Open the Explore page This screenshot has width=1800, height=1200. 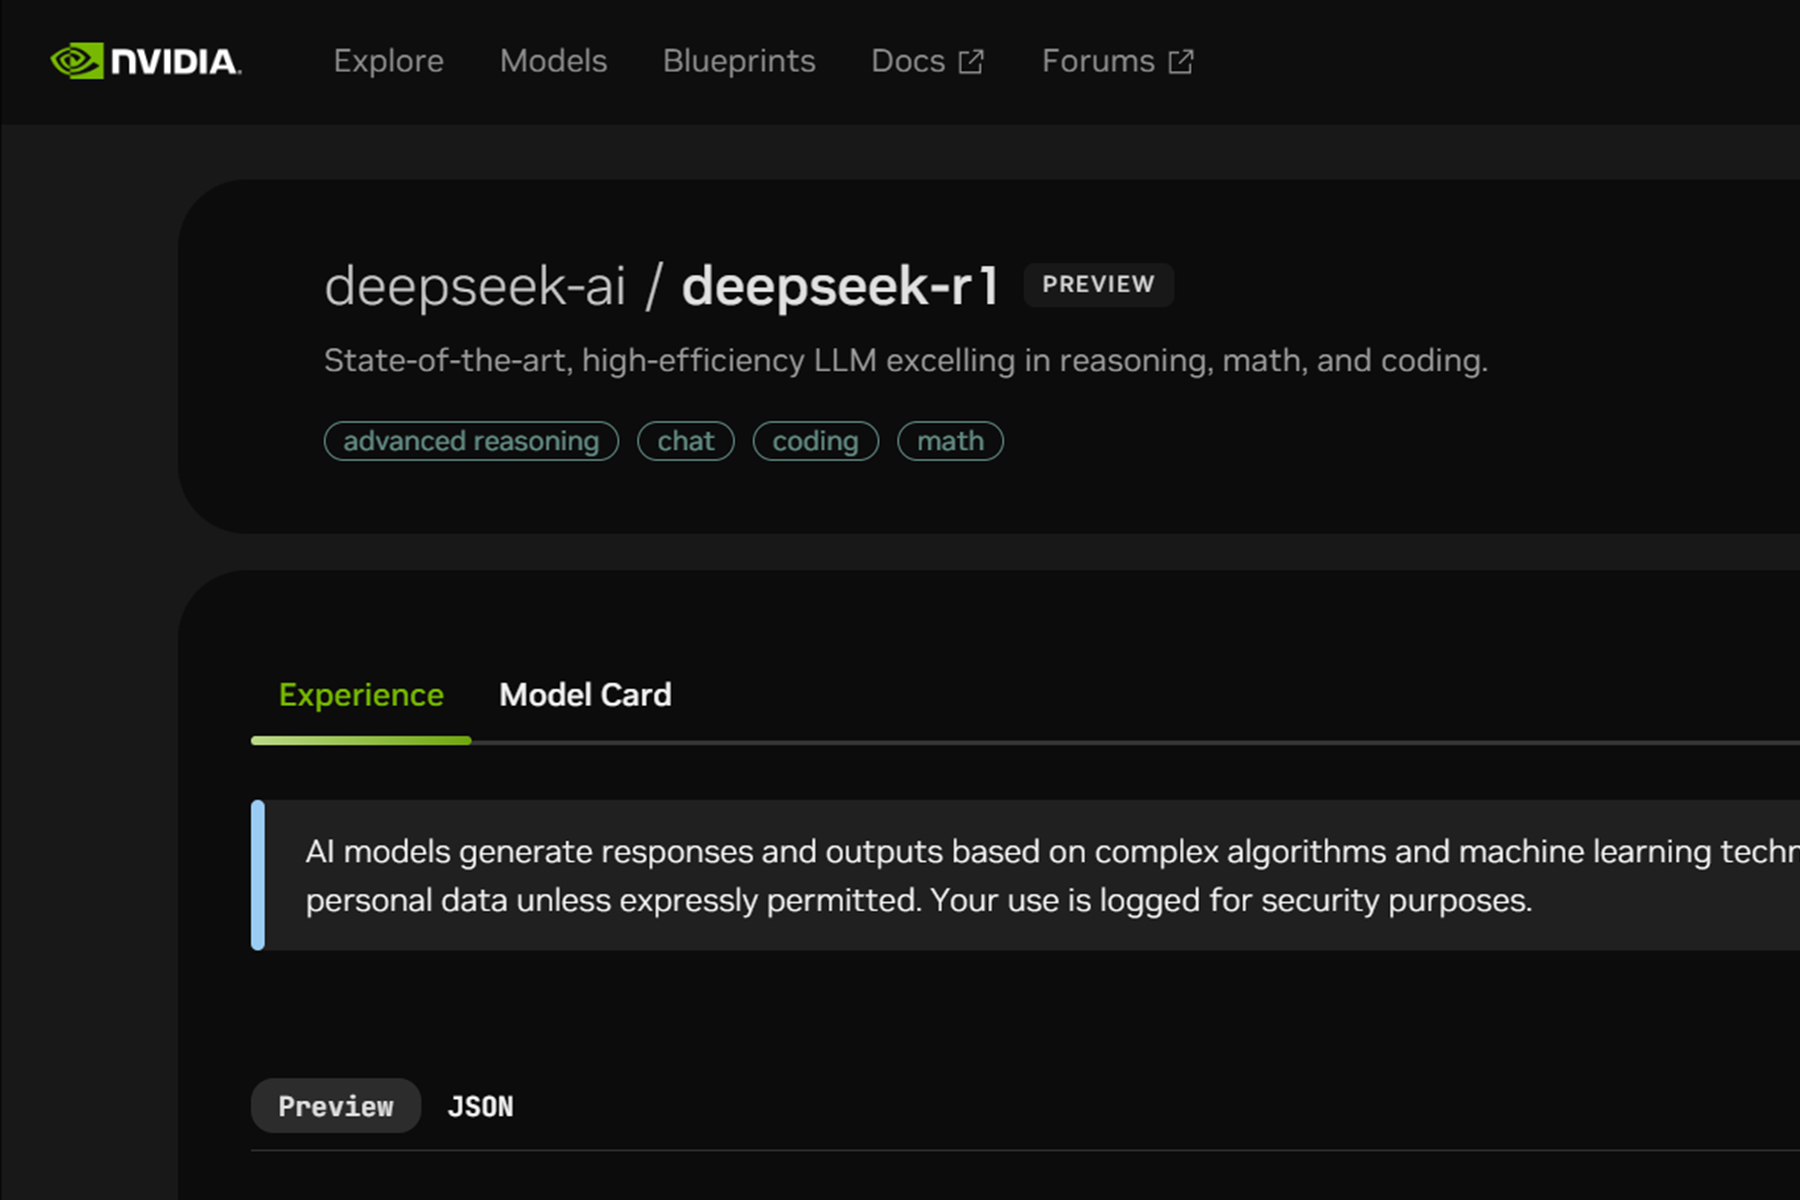388,61
